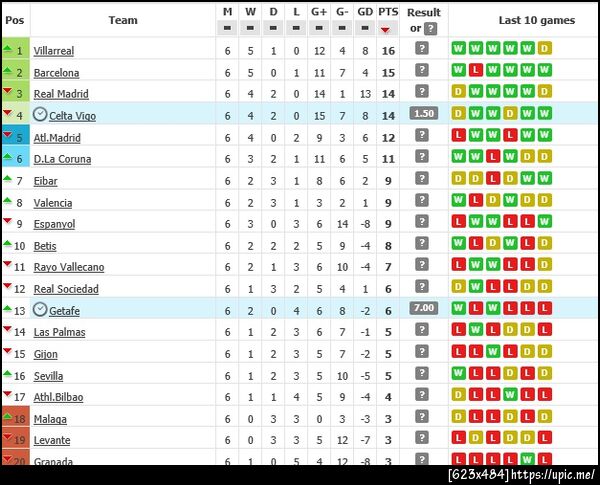The height and width of the screenshot is (485, 600).
Task: Click Villarreal's yellow draw (D) badge
Action: click(544, 49)
